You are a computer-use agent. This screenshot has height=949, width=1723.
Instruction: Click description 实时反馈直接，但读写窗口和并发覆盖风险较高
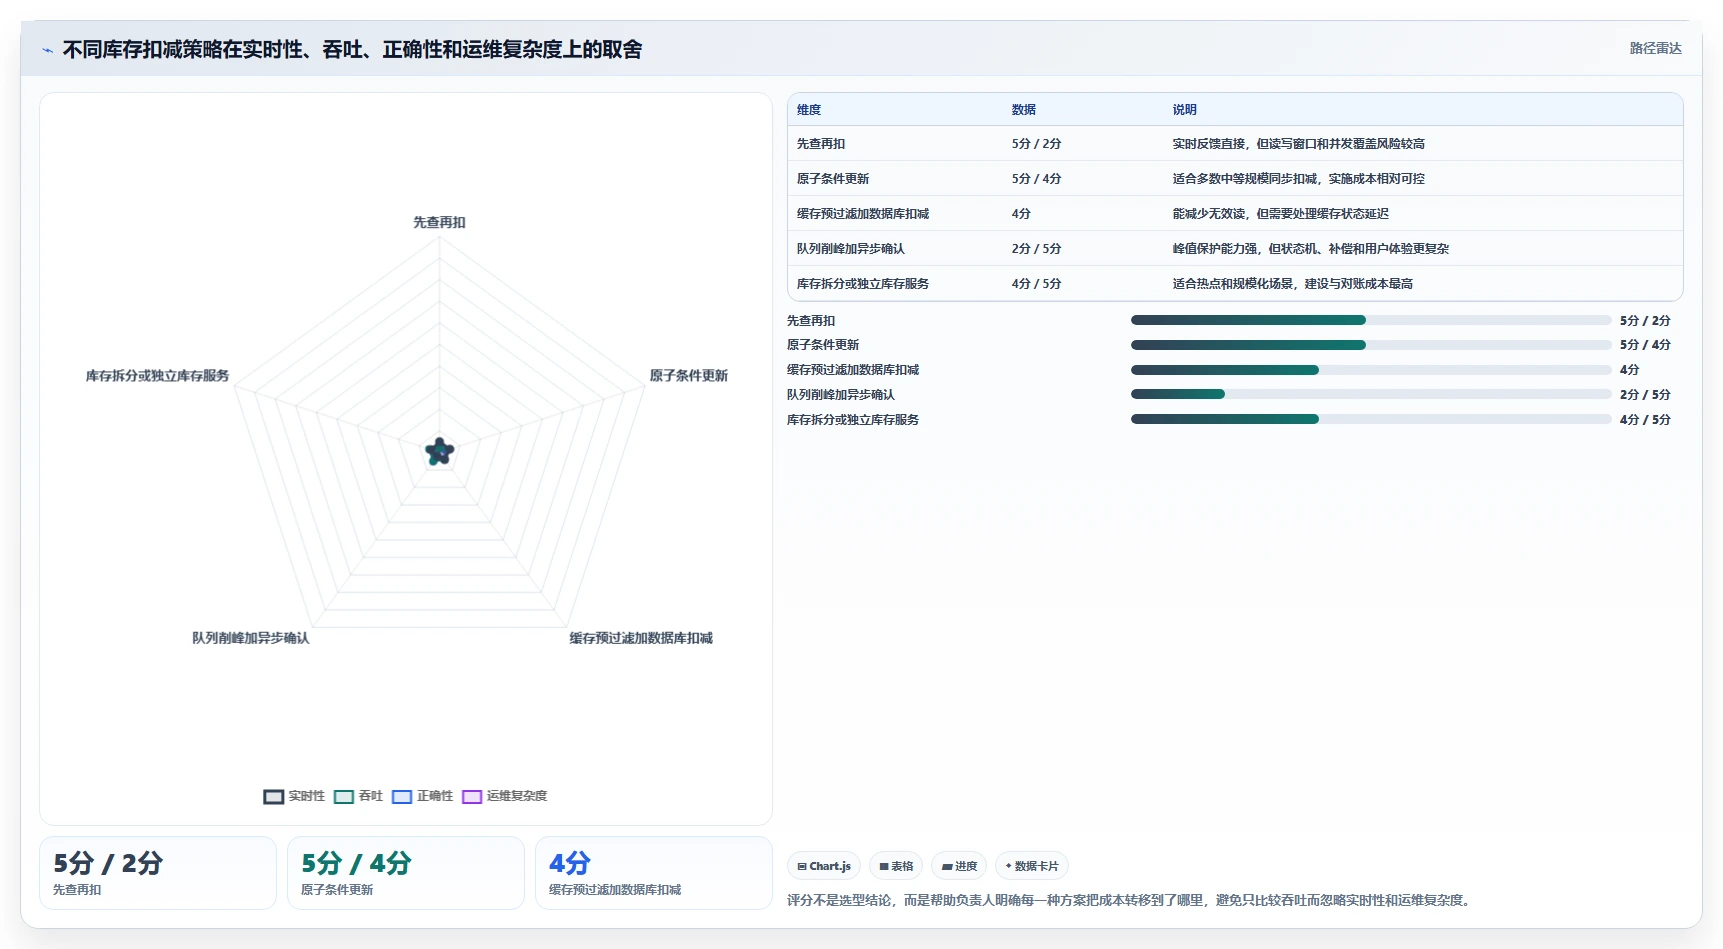coord(1299,144)
